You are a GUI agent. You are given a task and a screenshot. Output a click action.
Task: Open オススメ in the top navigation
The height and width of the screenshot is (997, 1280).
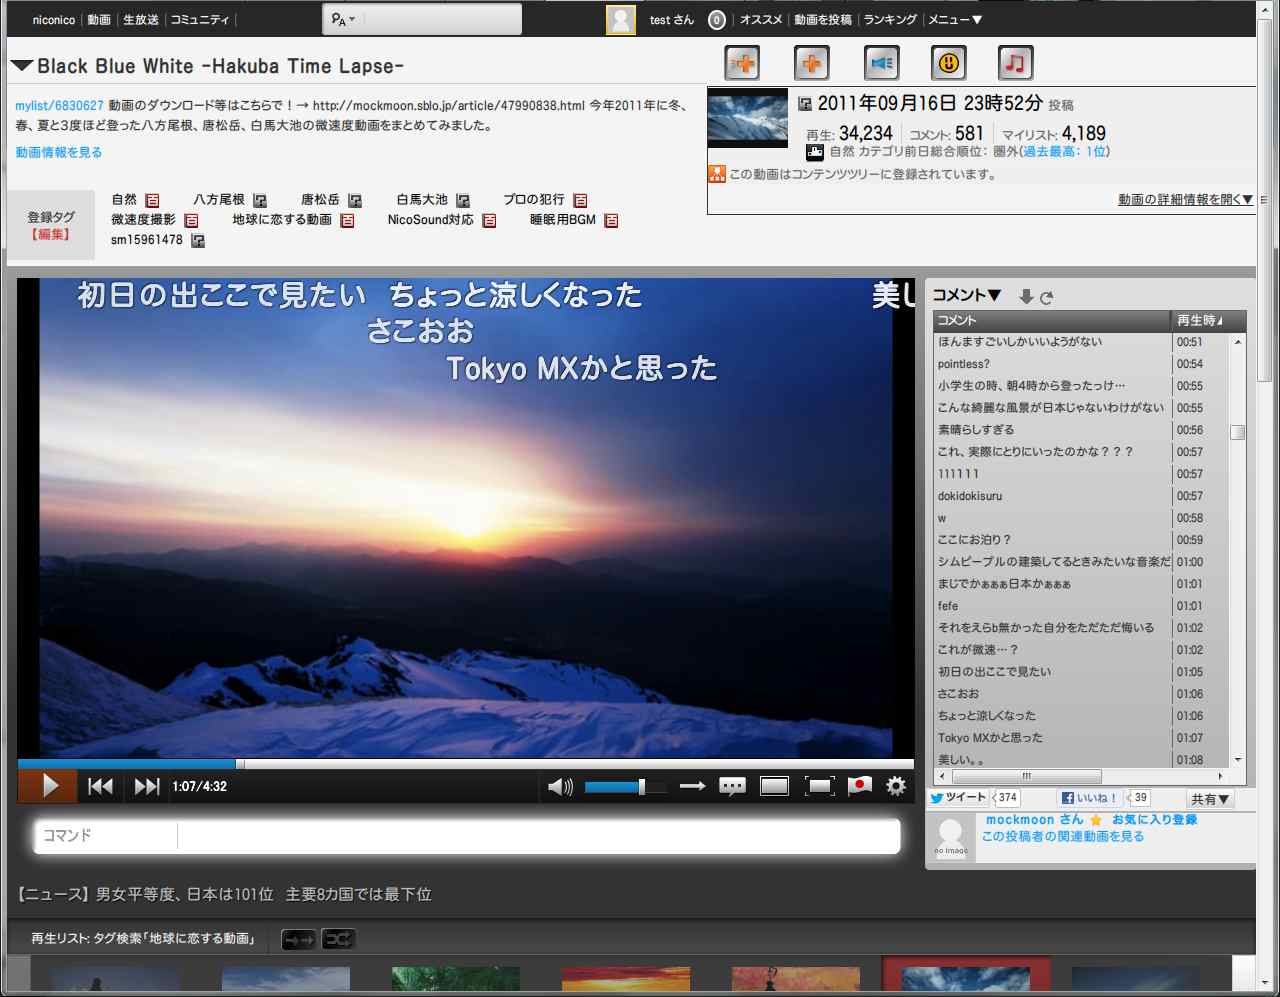[x=761, y=20]
